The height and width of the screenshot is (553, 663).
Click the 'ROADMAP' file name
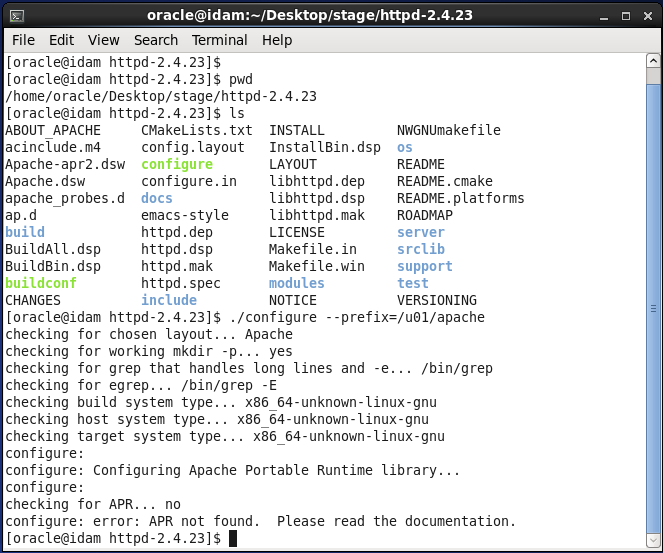click(x=425, y=215)
